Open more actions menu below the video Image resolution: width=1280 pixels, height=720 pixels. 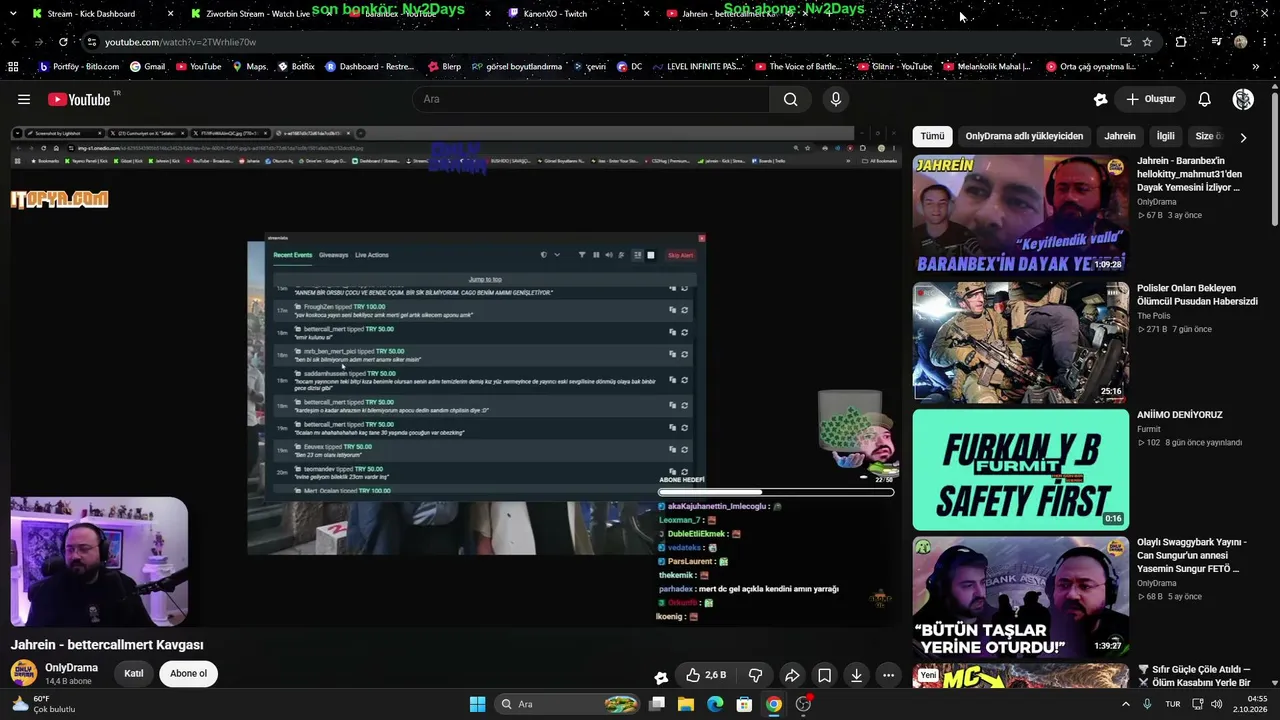(x=888, y=675)
